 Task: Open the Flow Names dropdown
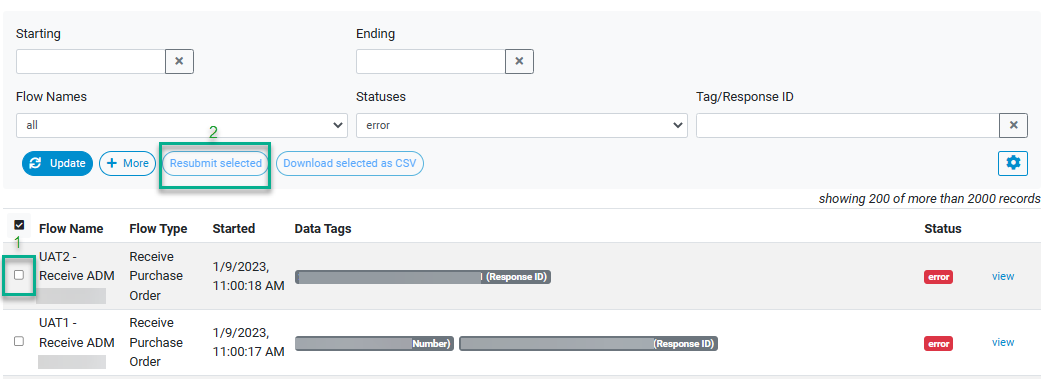point(182,125)
